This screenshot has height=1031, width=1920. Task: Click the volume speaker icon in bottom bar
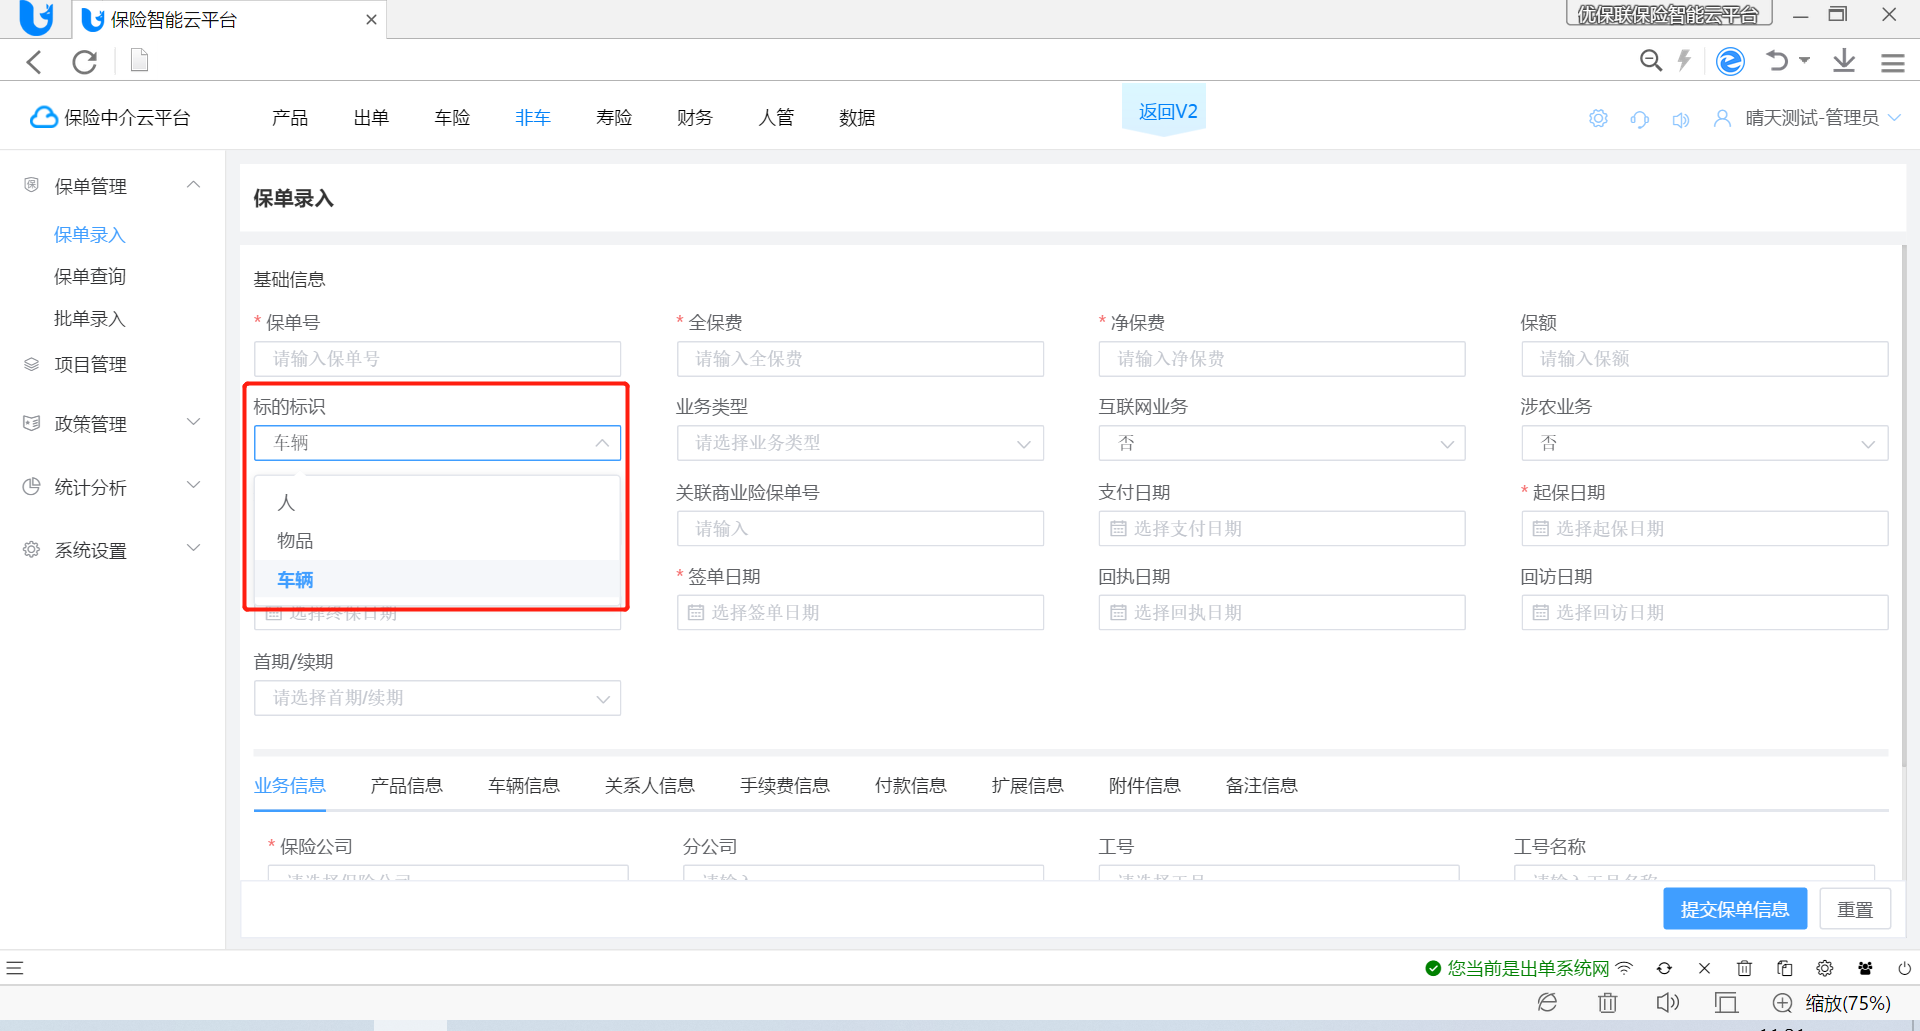[1667, 1003]
